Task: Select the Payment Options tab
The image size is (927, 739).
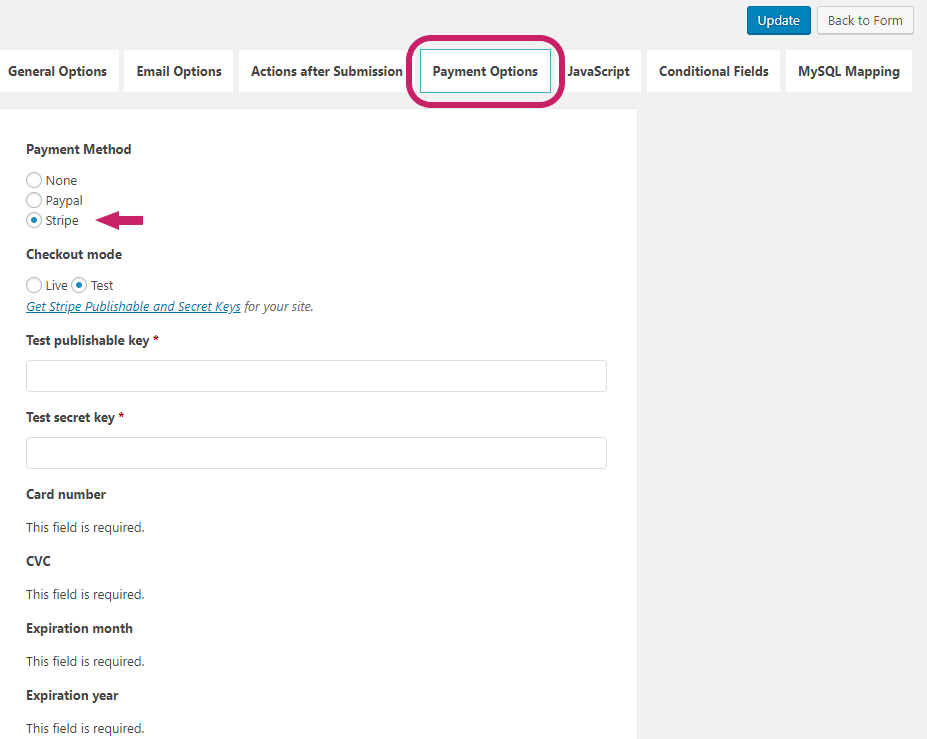Action: (x=485, y=71)
